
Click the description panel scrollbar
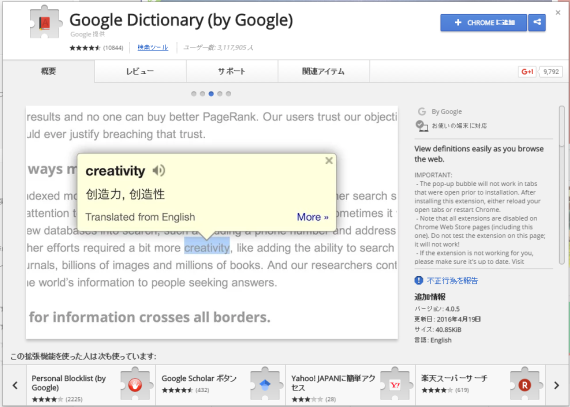click(x=562, y=185)
